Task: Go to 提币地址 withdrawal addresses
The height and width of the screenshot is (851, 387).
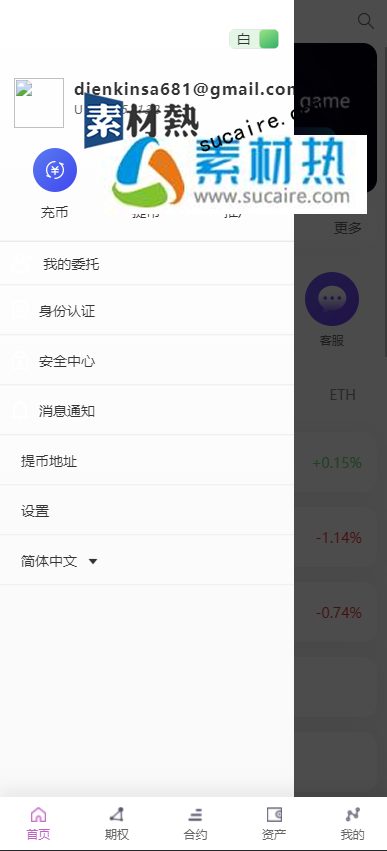Action: pos(147,461)
